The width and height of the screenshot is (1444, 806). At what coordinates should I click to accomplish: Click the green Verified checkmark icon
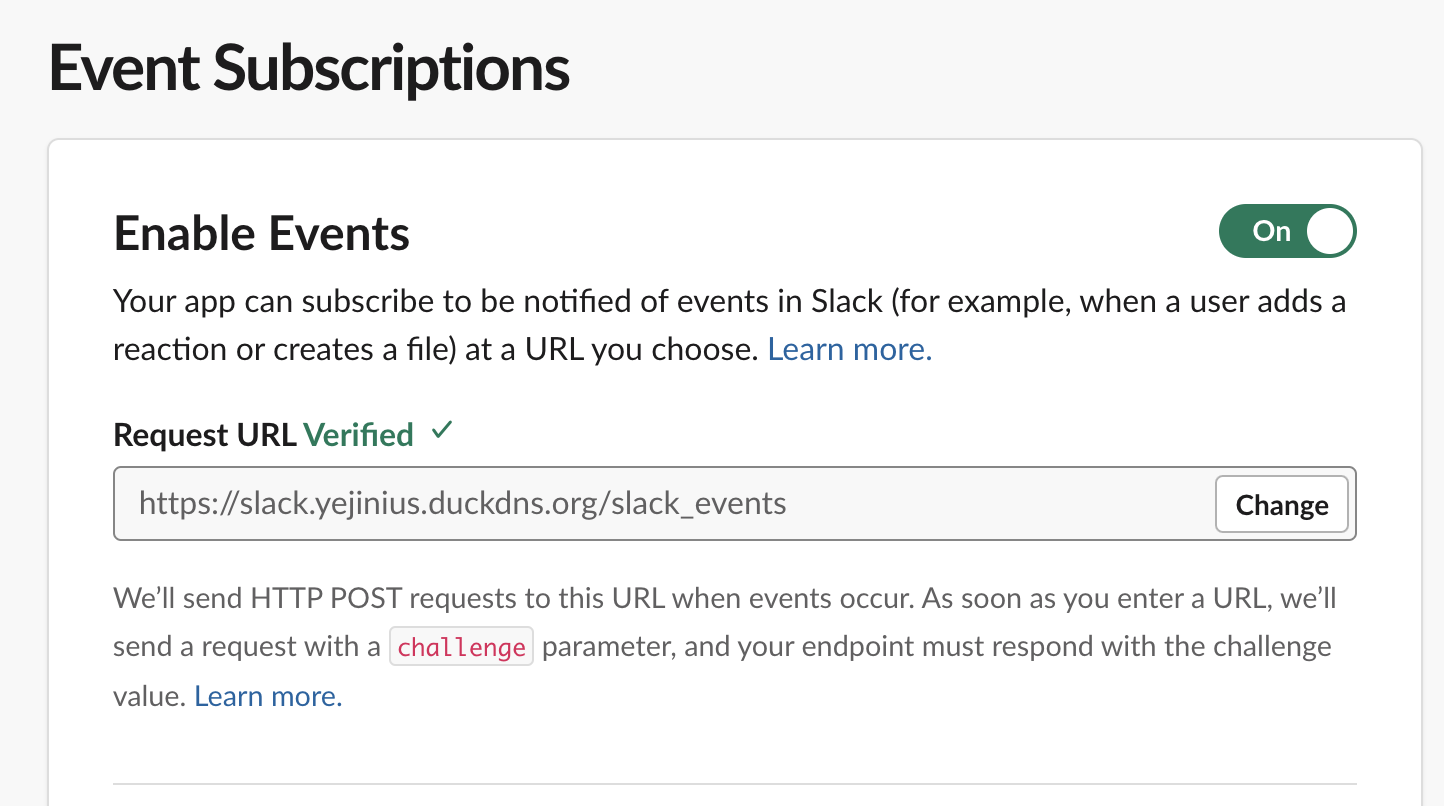pyautogui.click(x=441, y=432)
